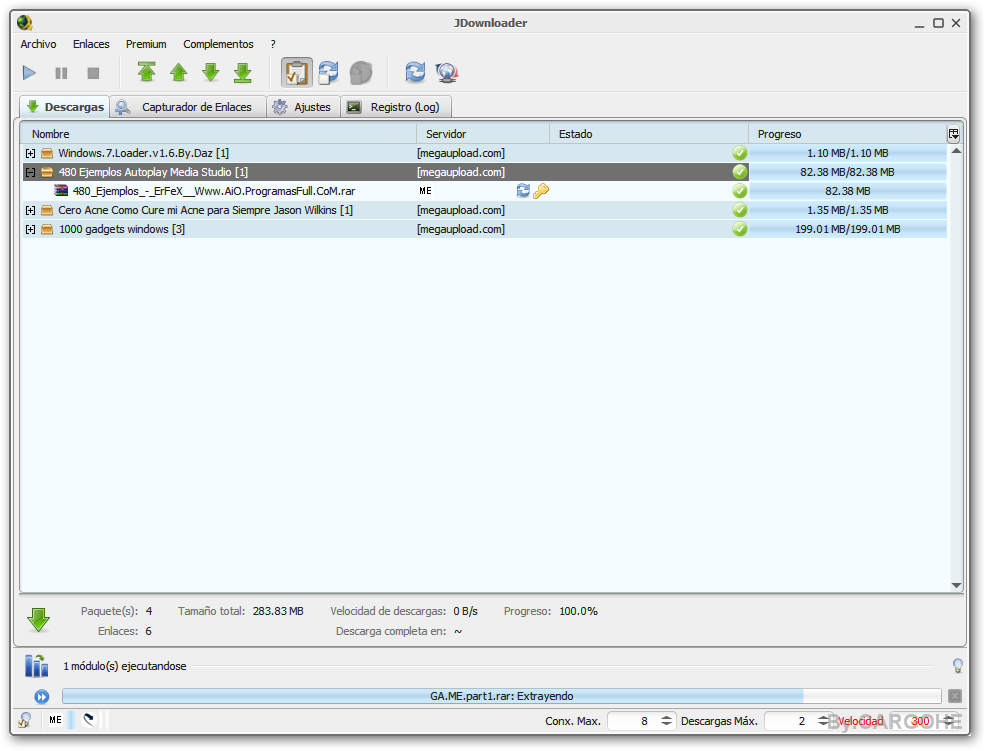Image resolution: width=986 pixels, height=751 pixels.
Task: Move selection to bottom with the green arrow
Action: point(242,73)
